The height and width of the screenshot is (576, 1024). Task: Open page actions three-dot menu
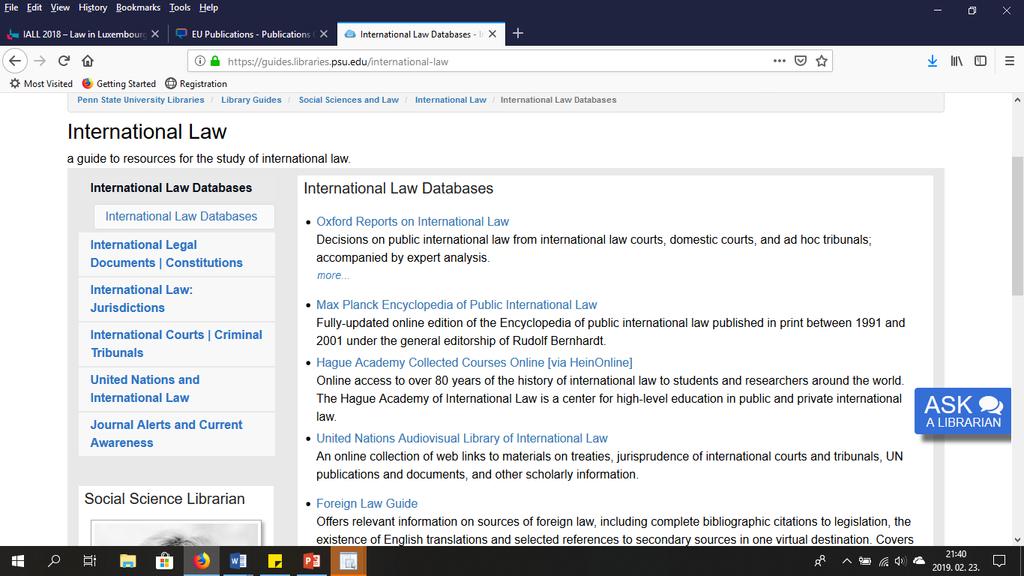(x=779, y=61)
